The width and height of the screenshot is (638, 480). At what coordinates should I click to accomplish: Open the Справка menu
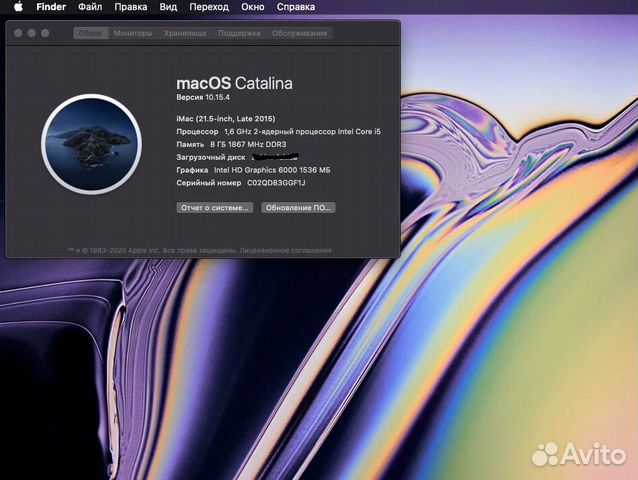pyautogui.click(x=296, y=7)
